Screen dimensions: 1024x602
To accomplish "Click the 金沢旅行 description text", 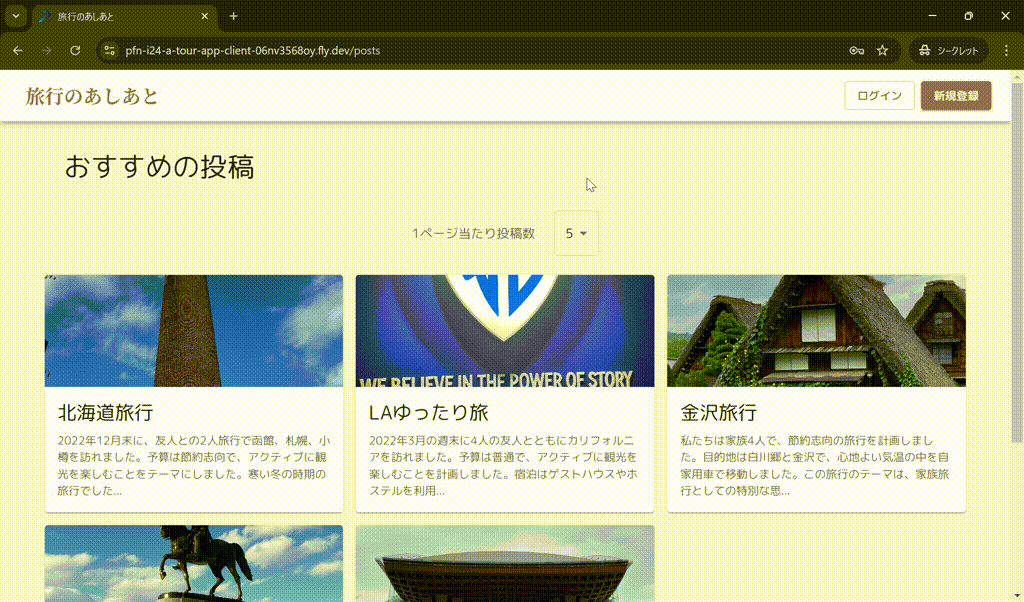I will click(815, 466).
